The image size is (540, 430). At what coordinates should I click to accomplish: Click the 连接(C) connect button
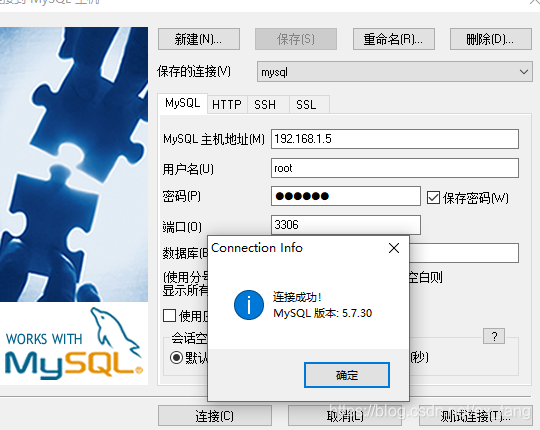click(x=215, y=416)
